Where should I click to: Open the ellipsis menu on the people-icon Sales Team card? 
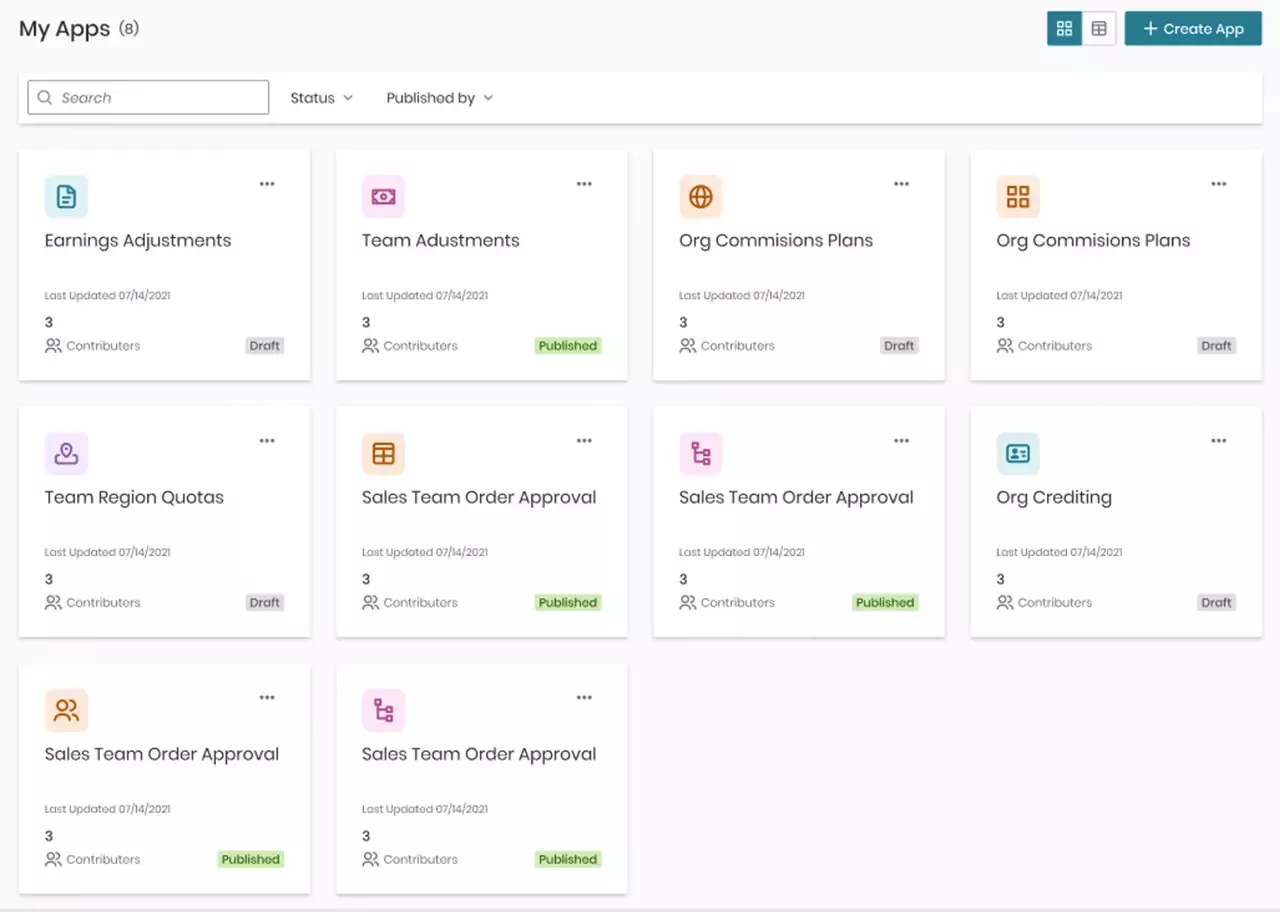point(267,698)
